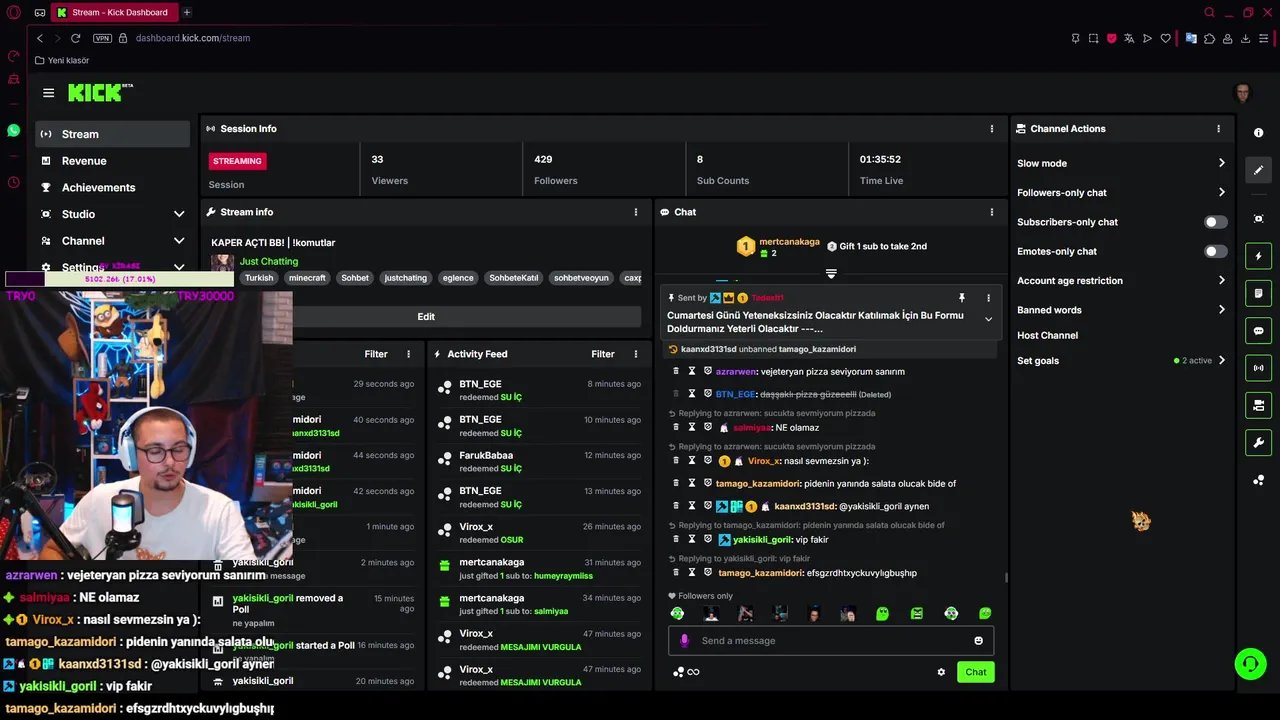The image size is (1280, 720).
Task: Open new browser tab with plus icon
Action: (x=186, y=12)
